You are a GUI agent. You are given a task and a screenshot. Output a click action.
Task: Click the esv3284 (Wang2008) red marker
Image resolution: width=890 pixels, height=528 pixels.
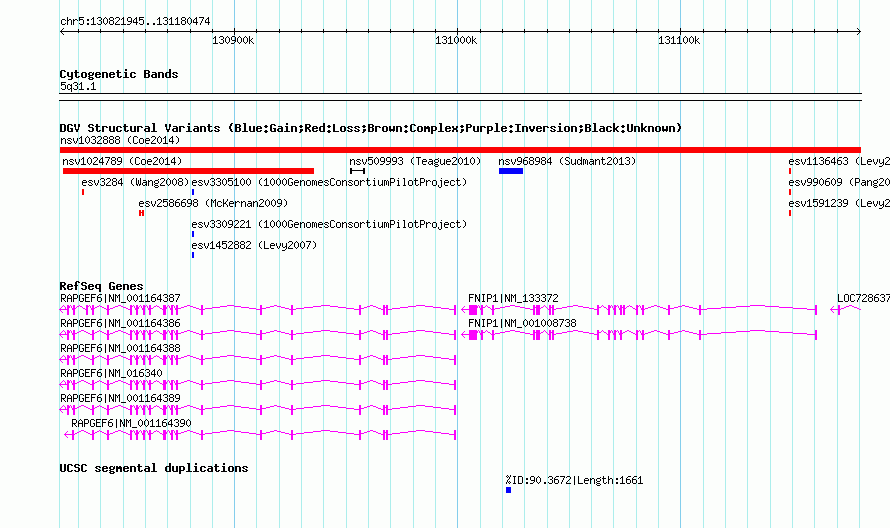click(x=83, y=192)
